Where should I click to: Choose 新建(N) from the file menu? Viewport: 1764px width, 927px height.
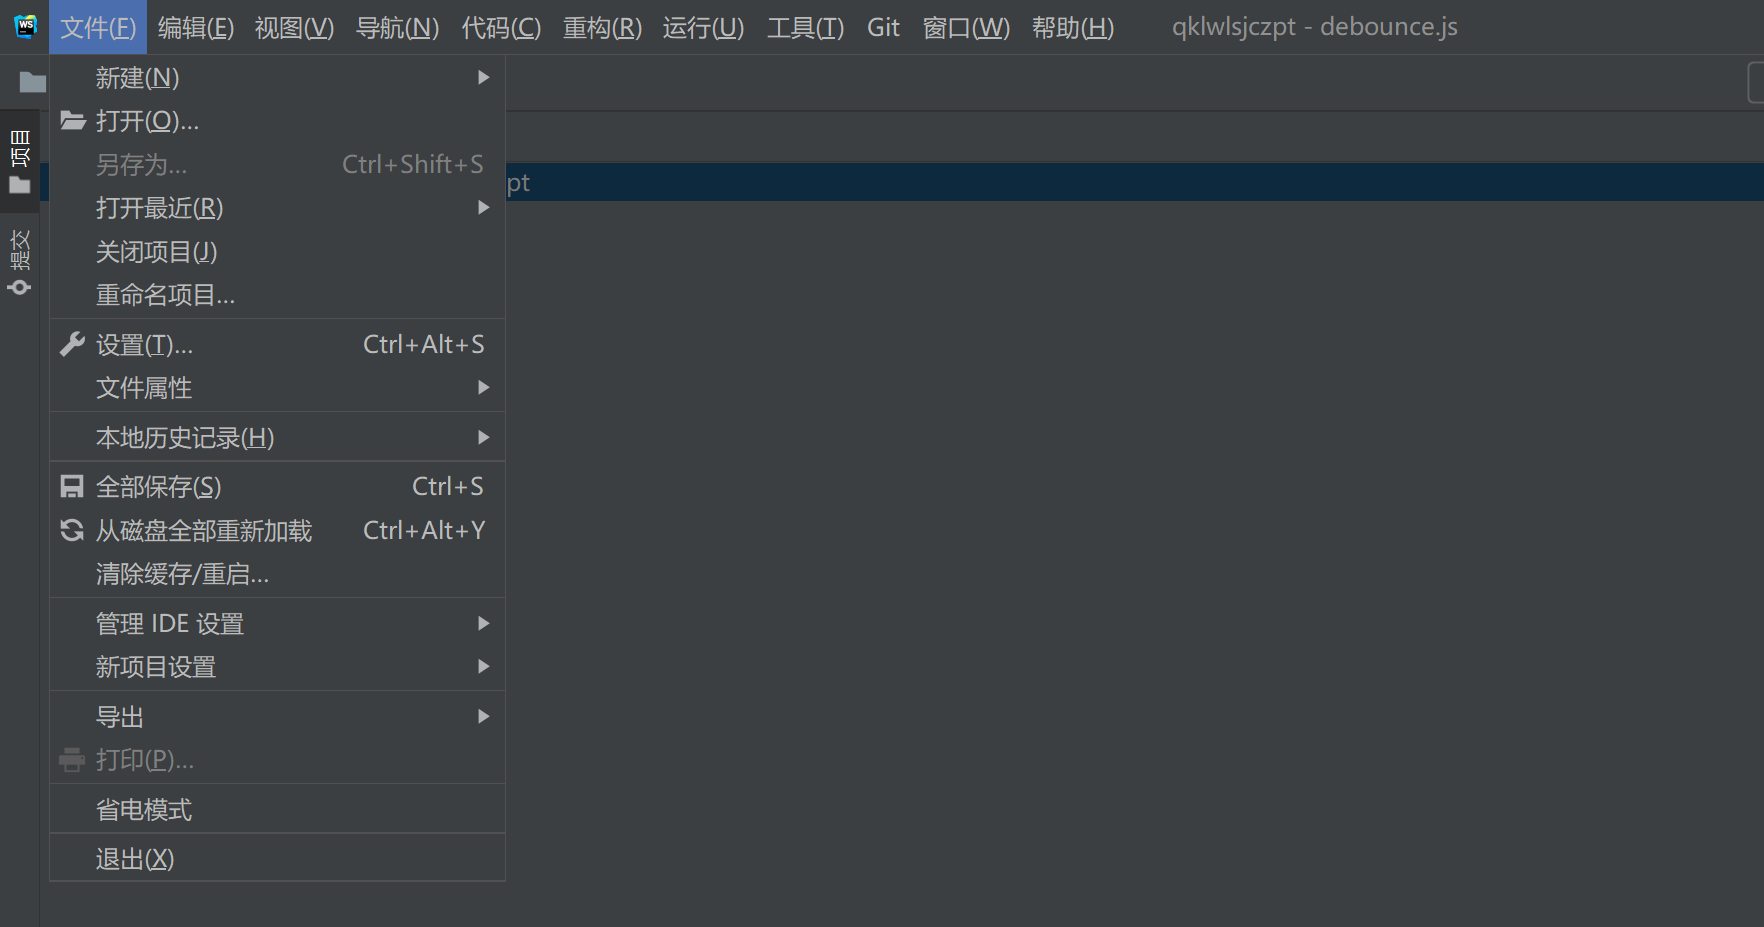pyautogui.click(x=277, y=77)
